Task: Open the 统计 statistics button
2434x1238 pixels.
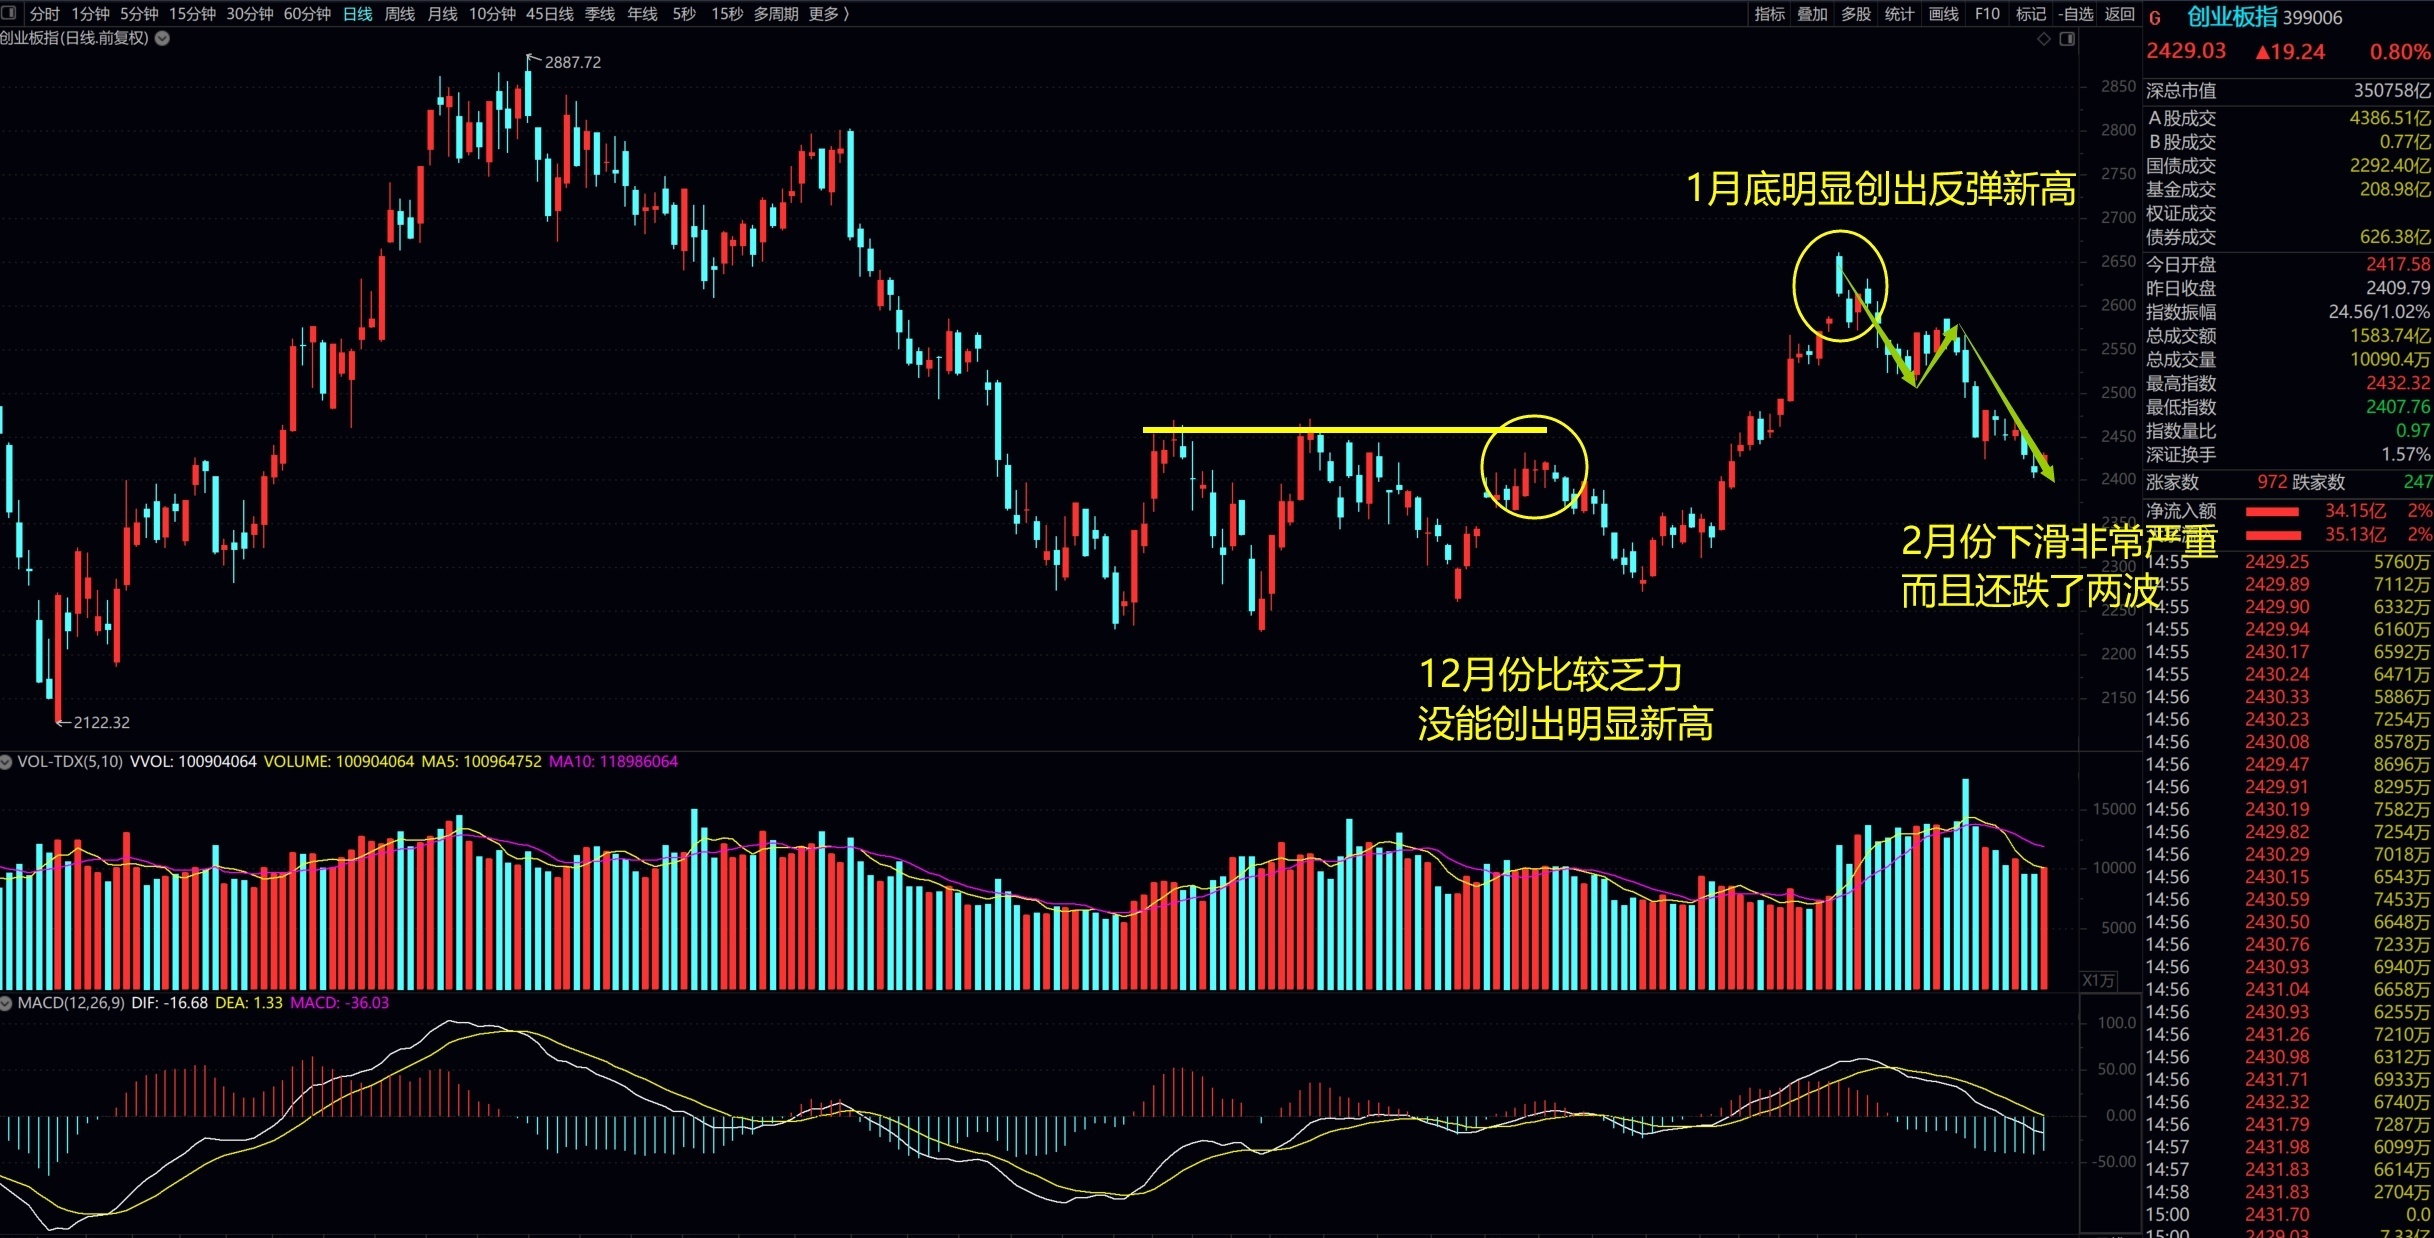Action: click(1899, 14)
